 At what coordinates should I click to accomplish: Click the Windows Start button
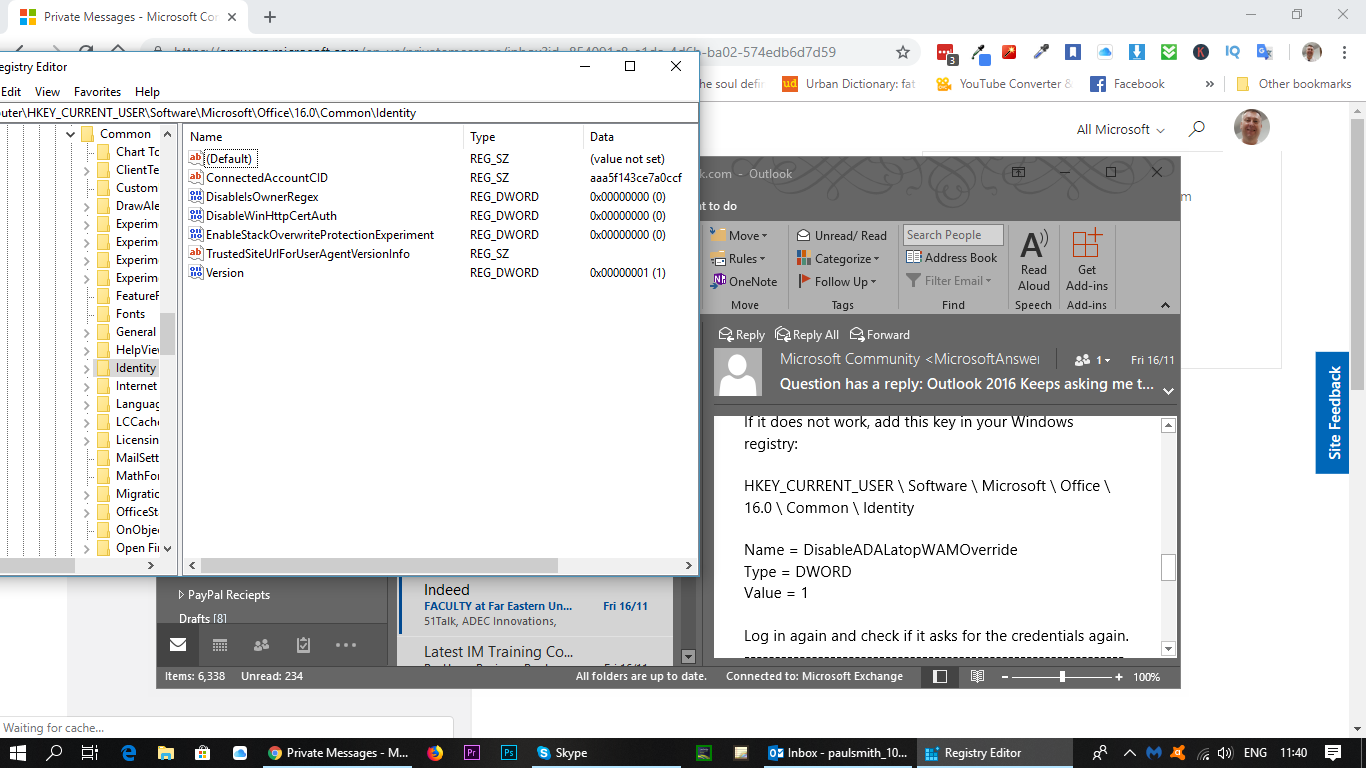click(x=17, y=753)
